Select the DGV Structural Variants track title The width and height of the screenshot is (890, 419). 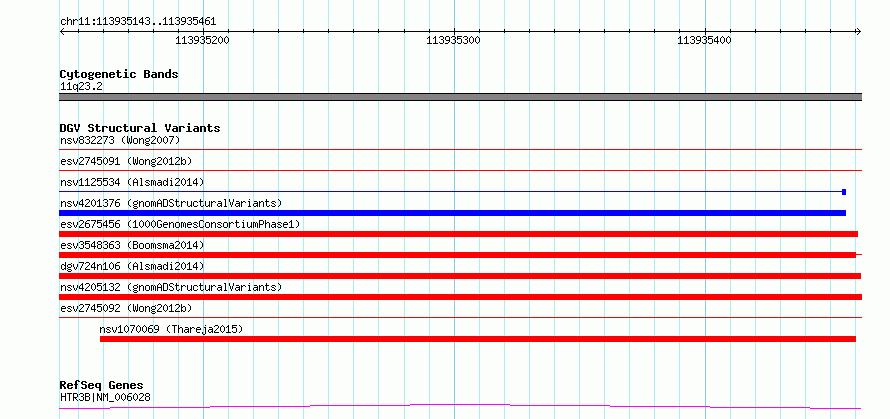tap(140, 128)
